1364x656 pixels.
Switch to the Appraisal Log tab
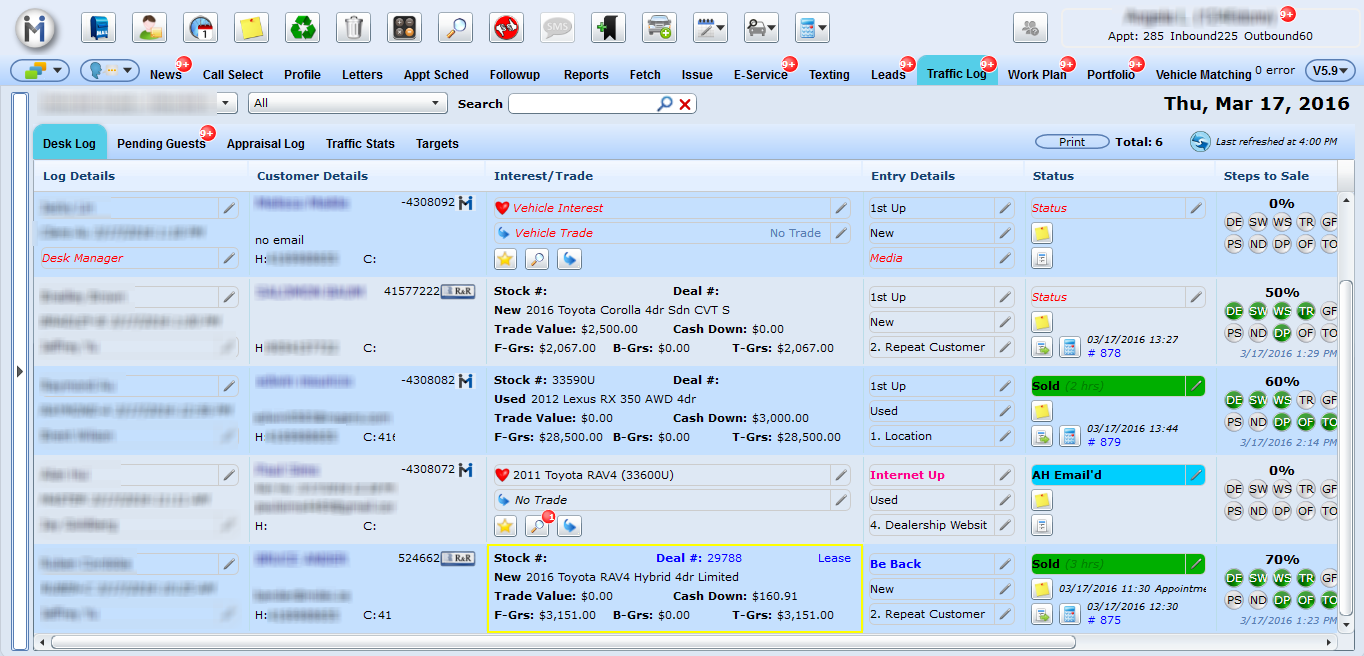click(x=265, y=144)
